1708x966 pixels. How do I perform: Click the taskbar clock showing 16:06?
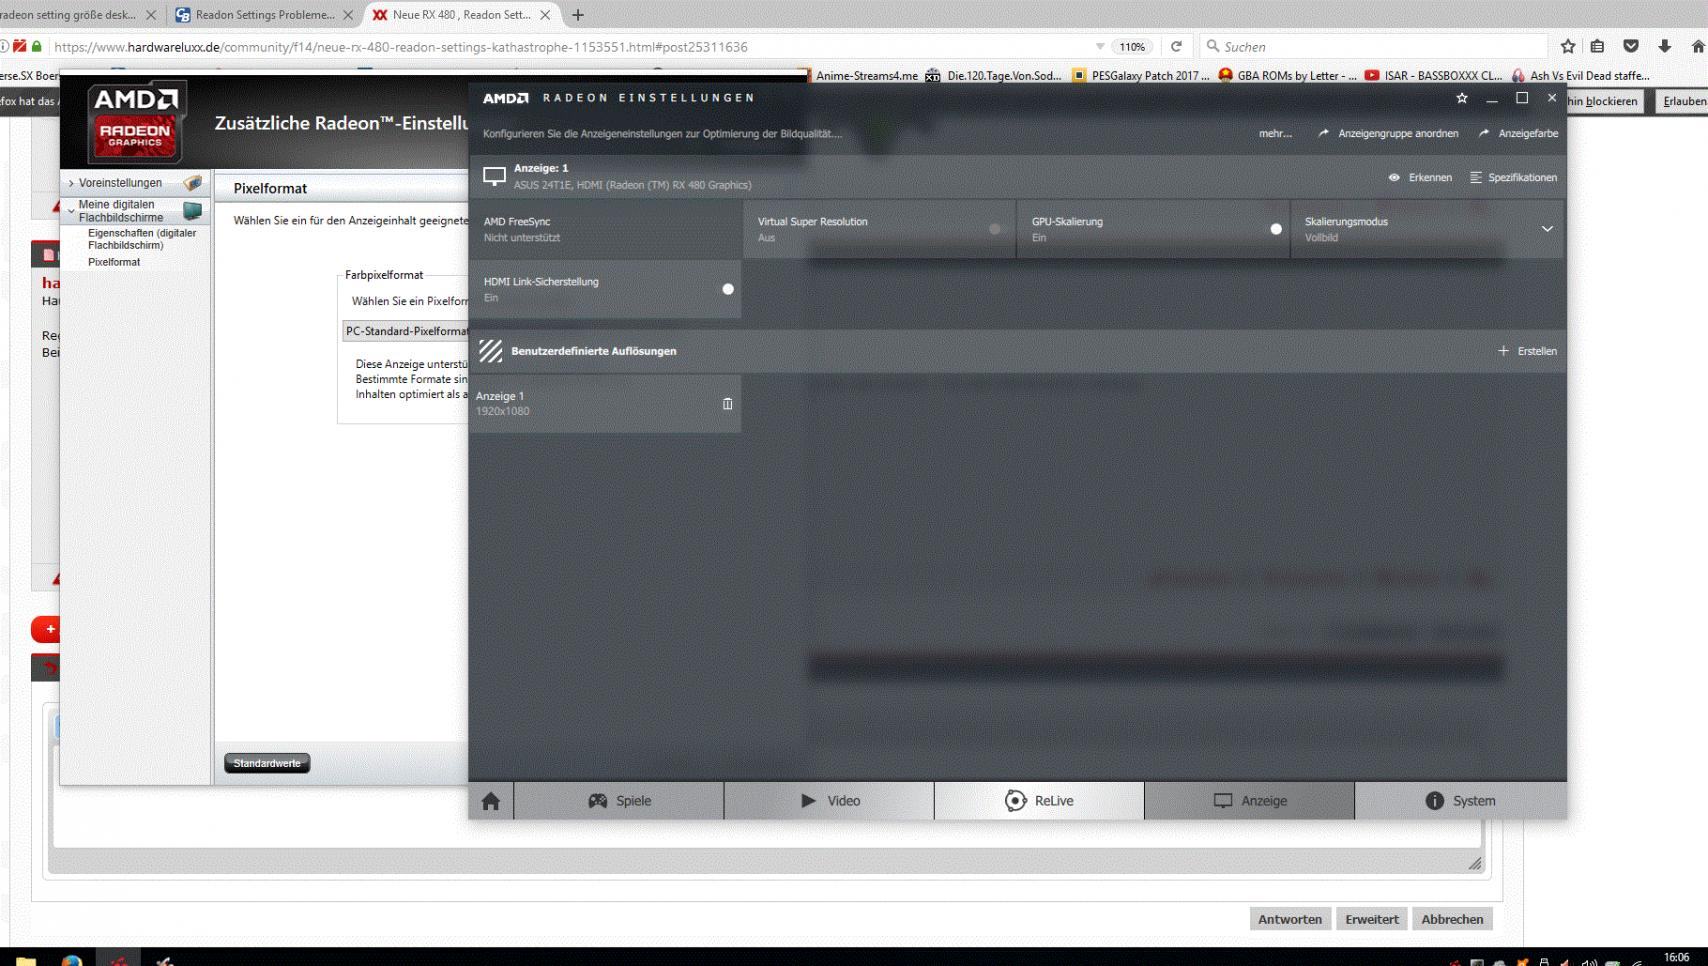pos(1677,959)
